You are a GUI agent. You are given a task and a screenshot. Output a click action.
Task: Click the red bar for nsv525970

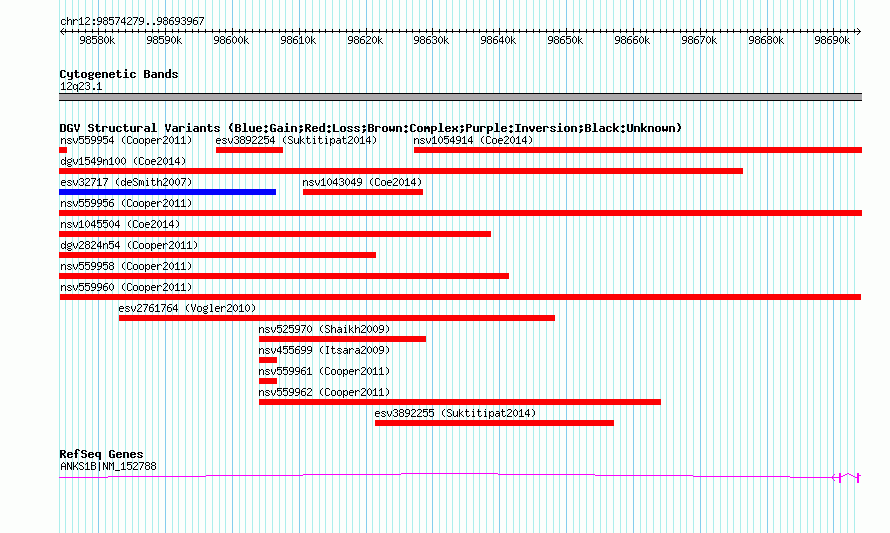pos(342,339)
